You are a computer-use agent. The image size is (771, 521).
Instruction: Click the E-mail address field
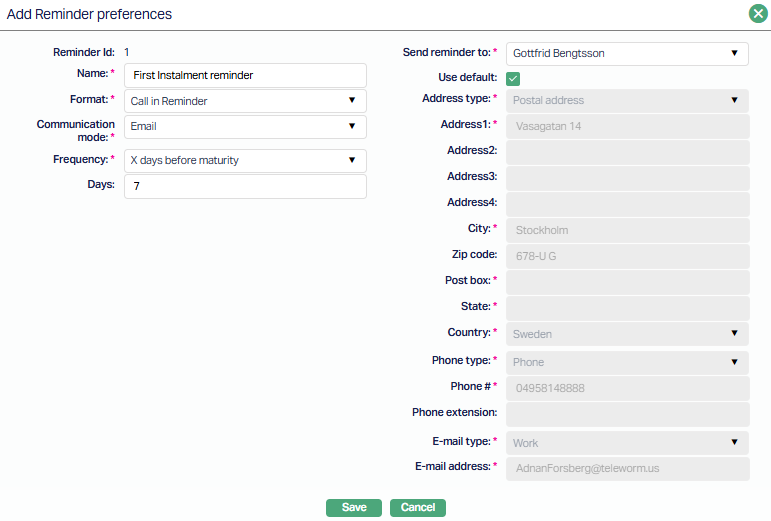[627, 468]
